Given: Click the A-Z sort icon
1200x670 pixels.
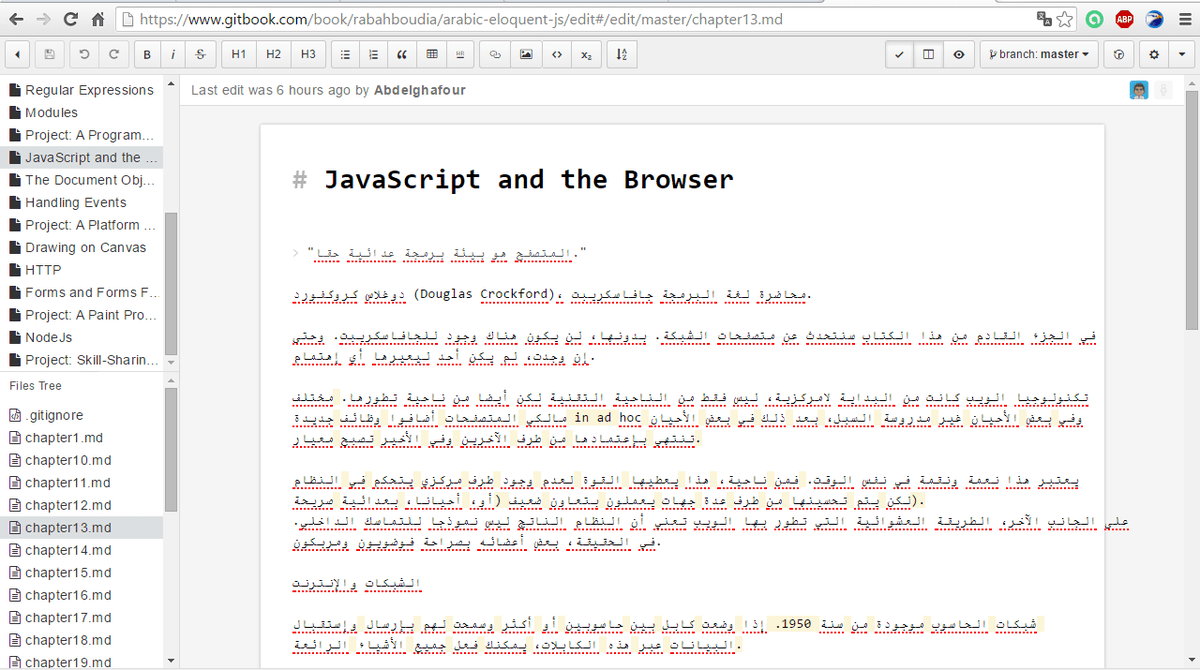Looking at the screenshot, I should pos(622,54).
